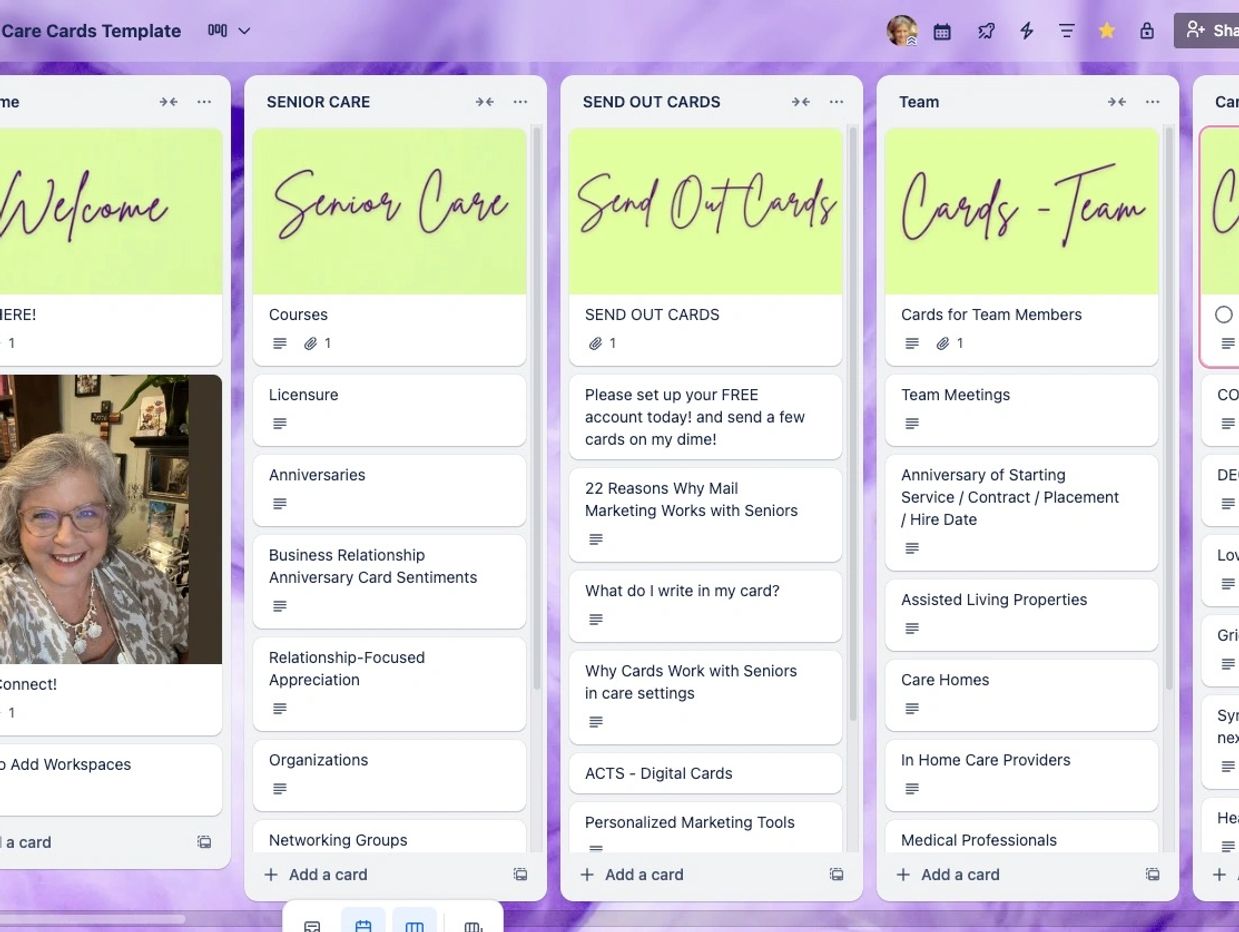Click the Send Out Cards cover image
Viewport: 1239px width, 932px height.
pyautogui.click(x=705, y=211)
